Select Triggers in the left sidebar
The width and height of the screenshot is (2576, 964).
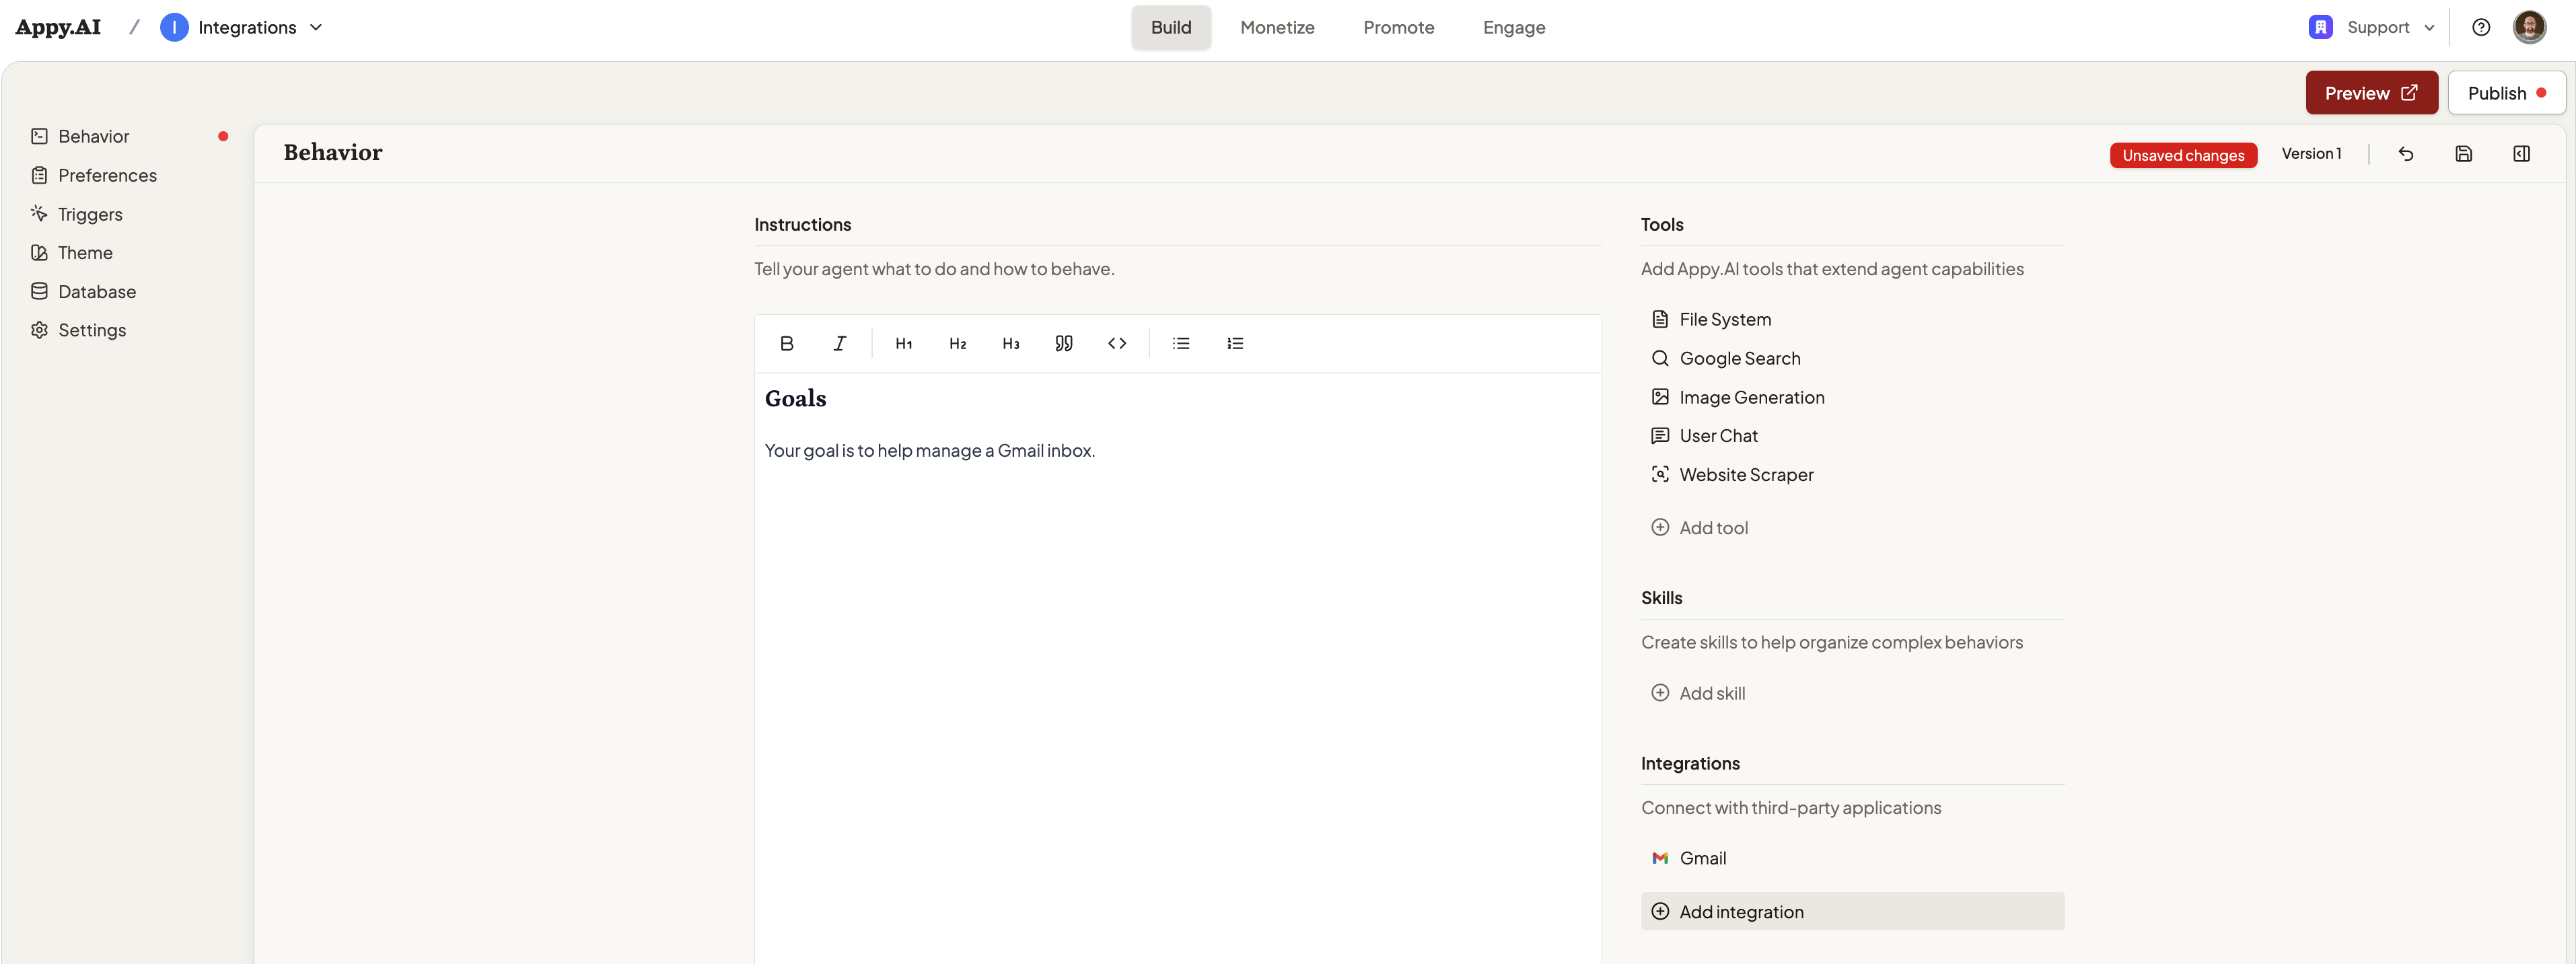[90, 213]
